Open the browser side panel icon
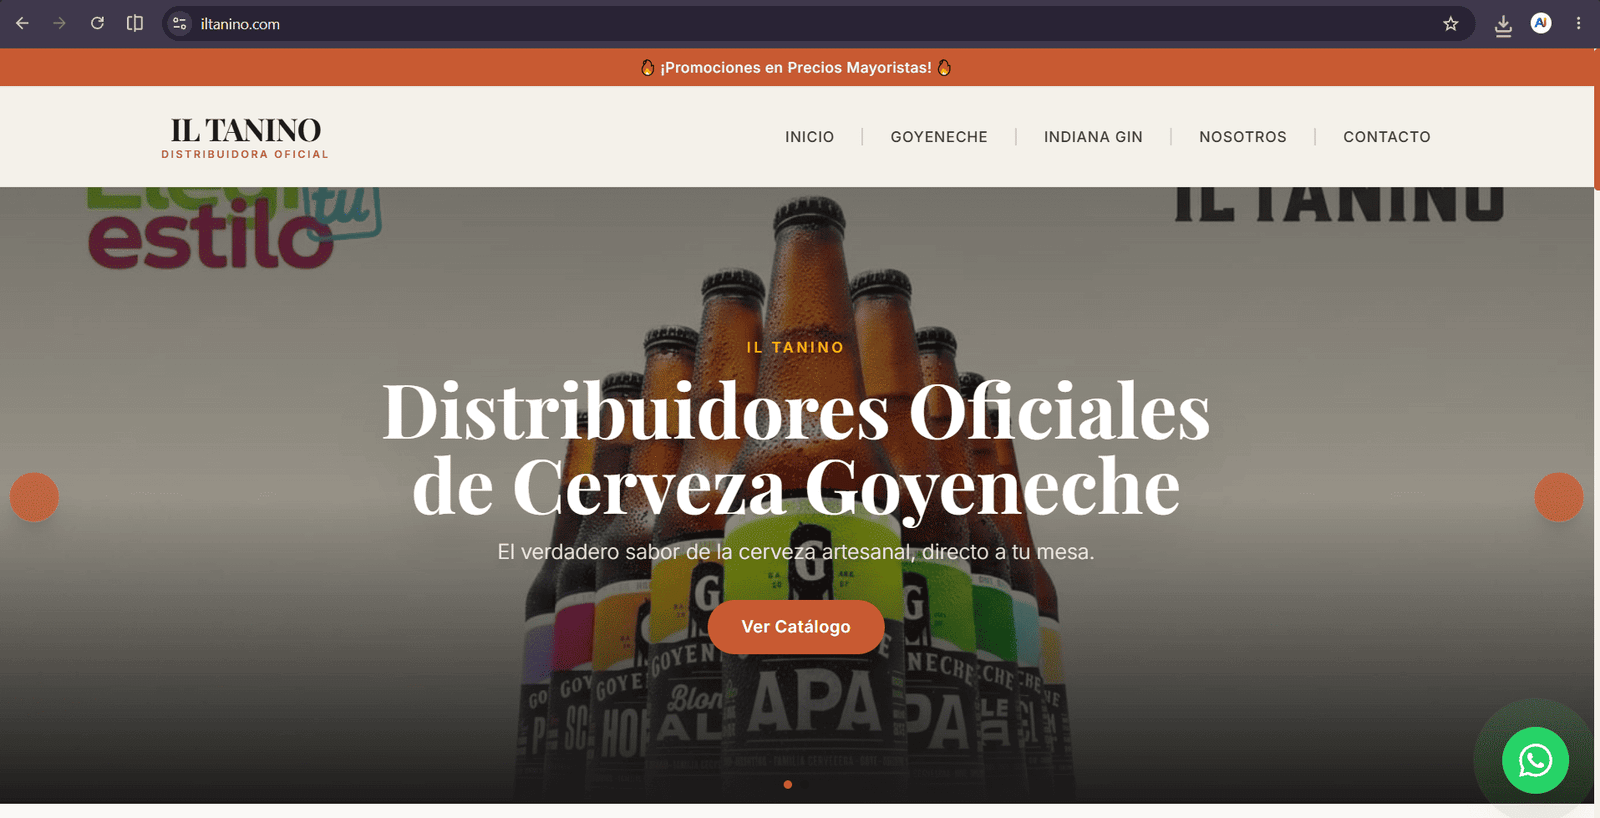 tap(135, 23)
